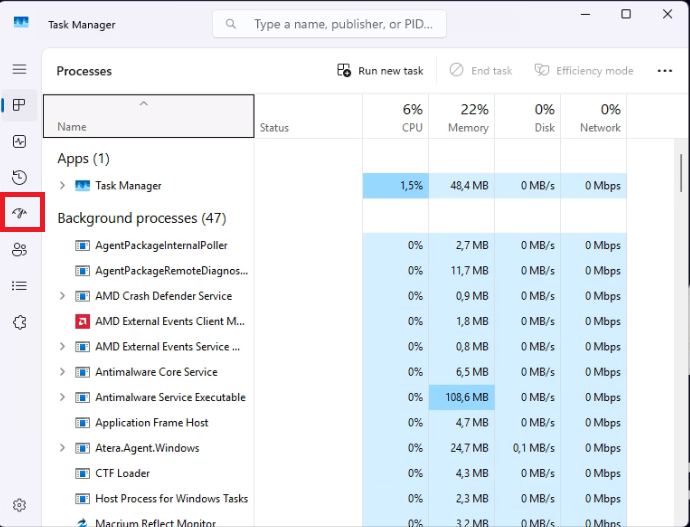Click the Apps (1) group heading
Image resolution: width=690 pixels, height=527 pixels.
[x=83, y=158]
